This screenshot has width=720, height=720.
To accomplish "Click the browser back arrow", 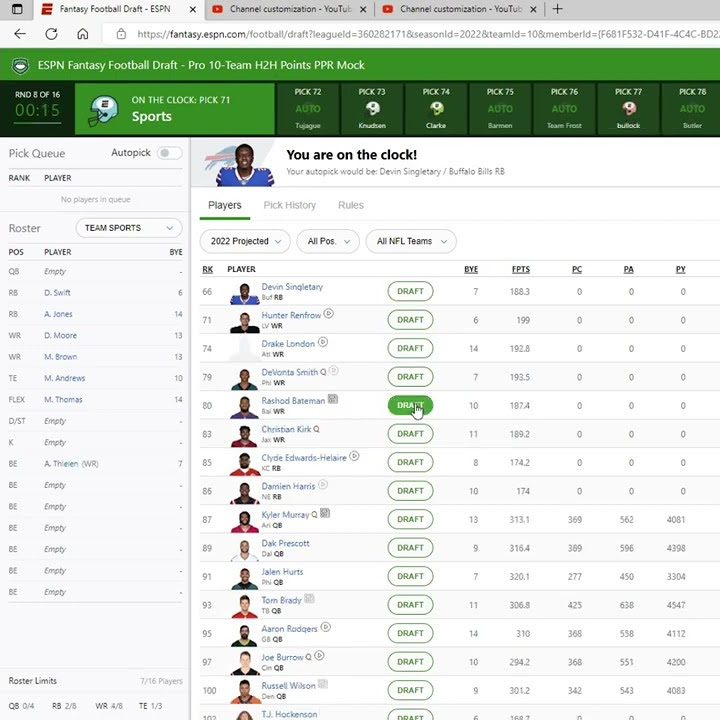I will point(20,34).
